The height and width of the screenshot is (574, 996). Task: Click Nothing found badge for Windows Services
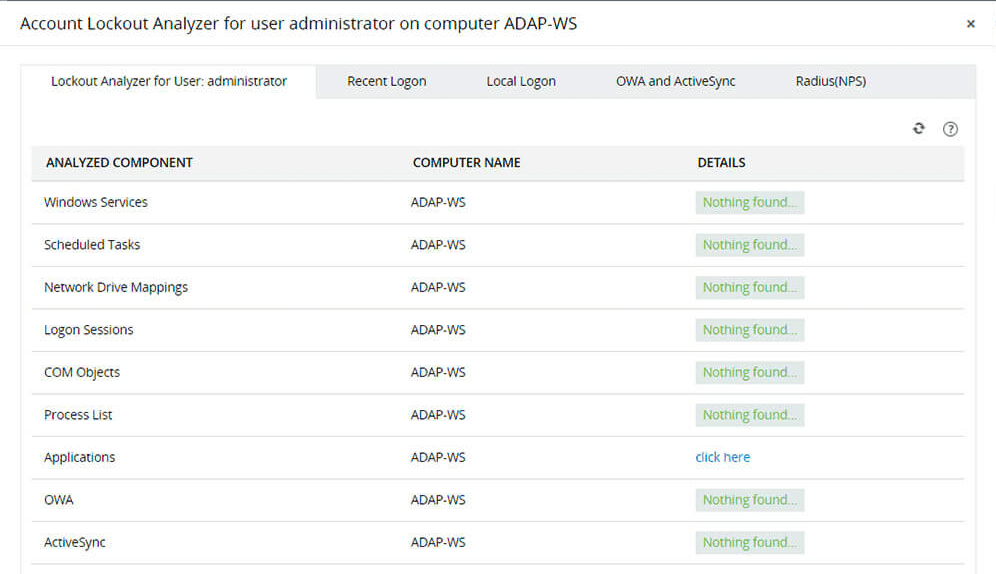coord(749,202)
